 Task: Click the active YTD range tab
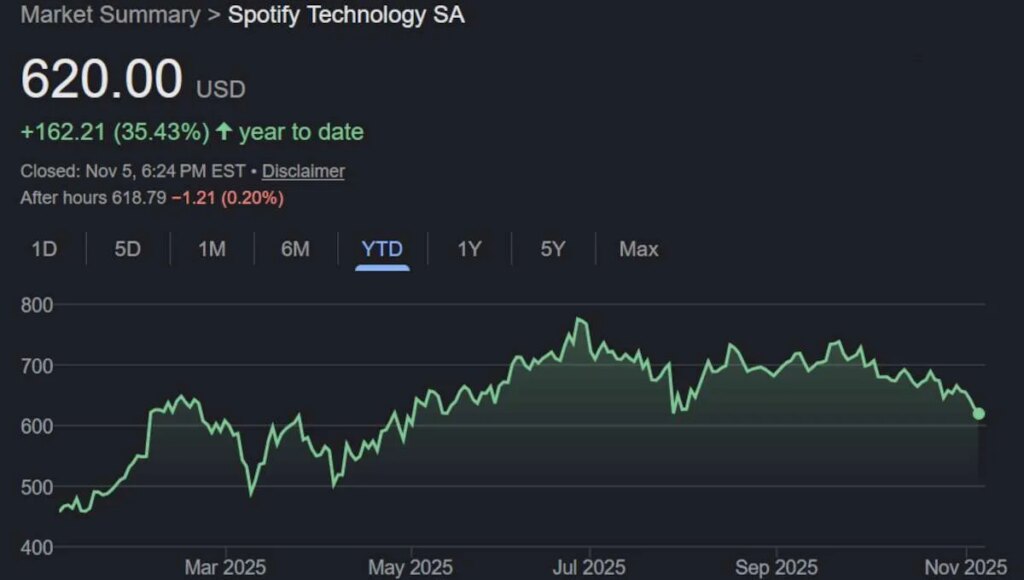click(x=379, y=249)
